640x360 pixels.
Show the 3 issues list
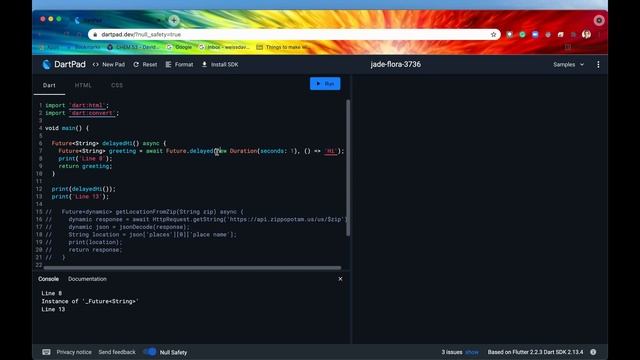tap(472, 352)
